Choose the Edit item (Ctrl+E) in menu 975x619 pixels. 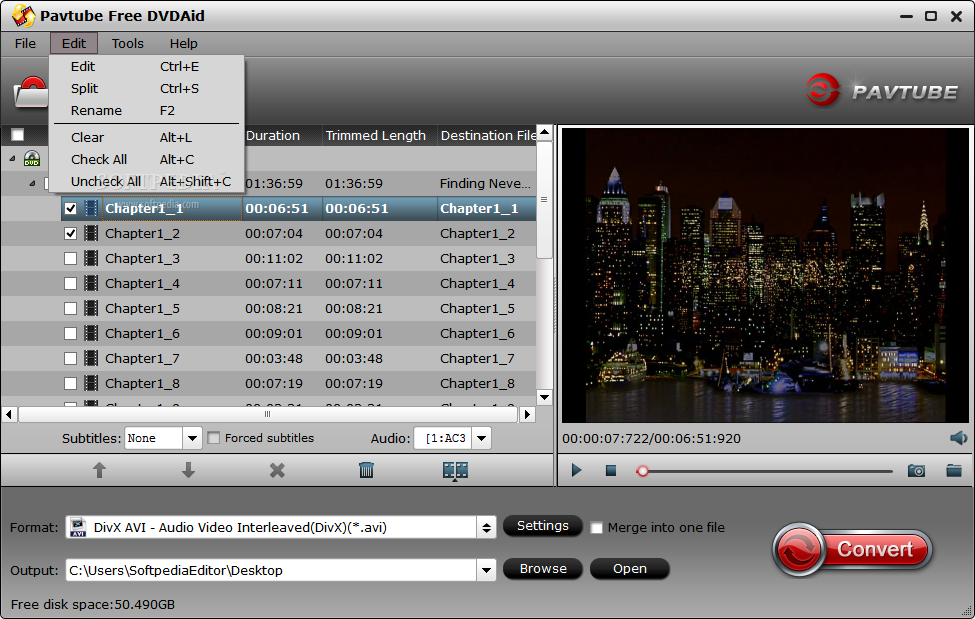point(147,67)
